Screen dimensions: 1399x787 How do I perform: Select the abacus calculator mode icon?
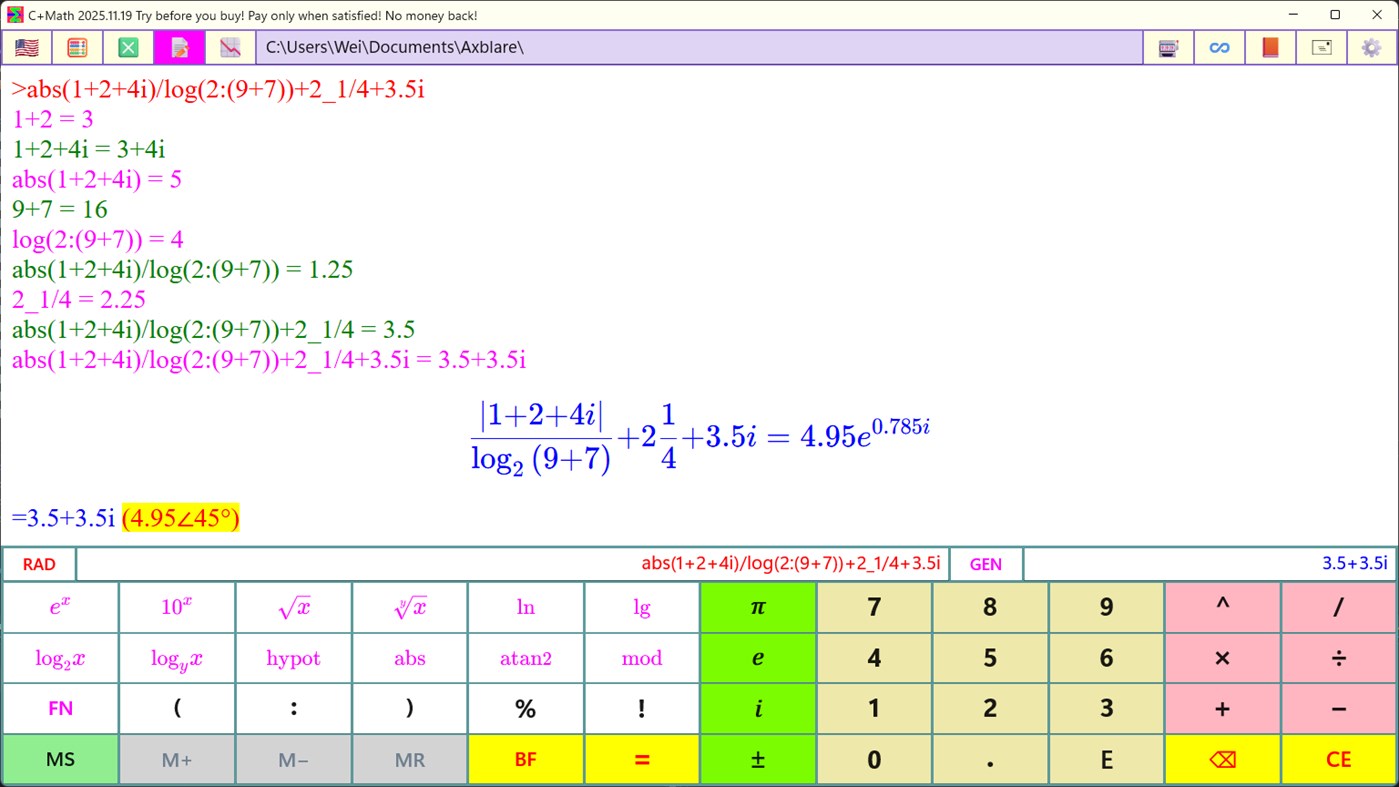click(x=77, y=47)
